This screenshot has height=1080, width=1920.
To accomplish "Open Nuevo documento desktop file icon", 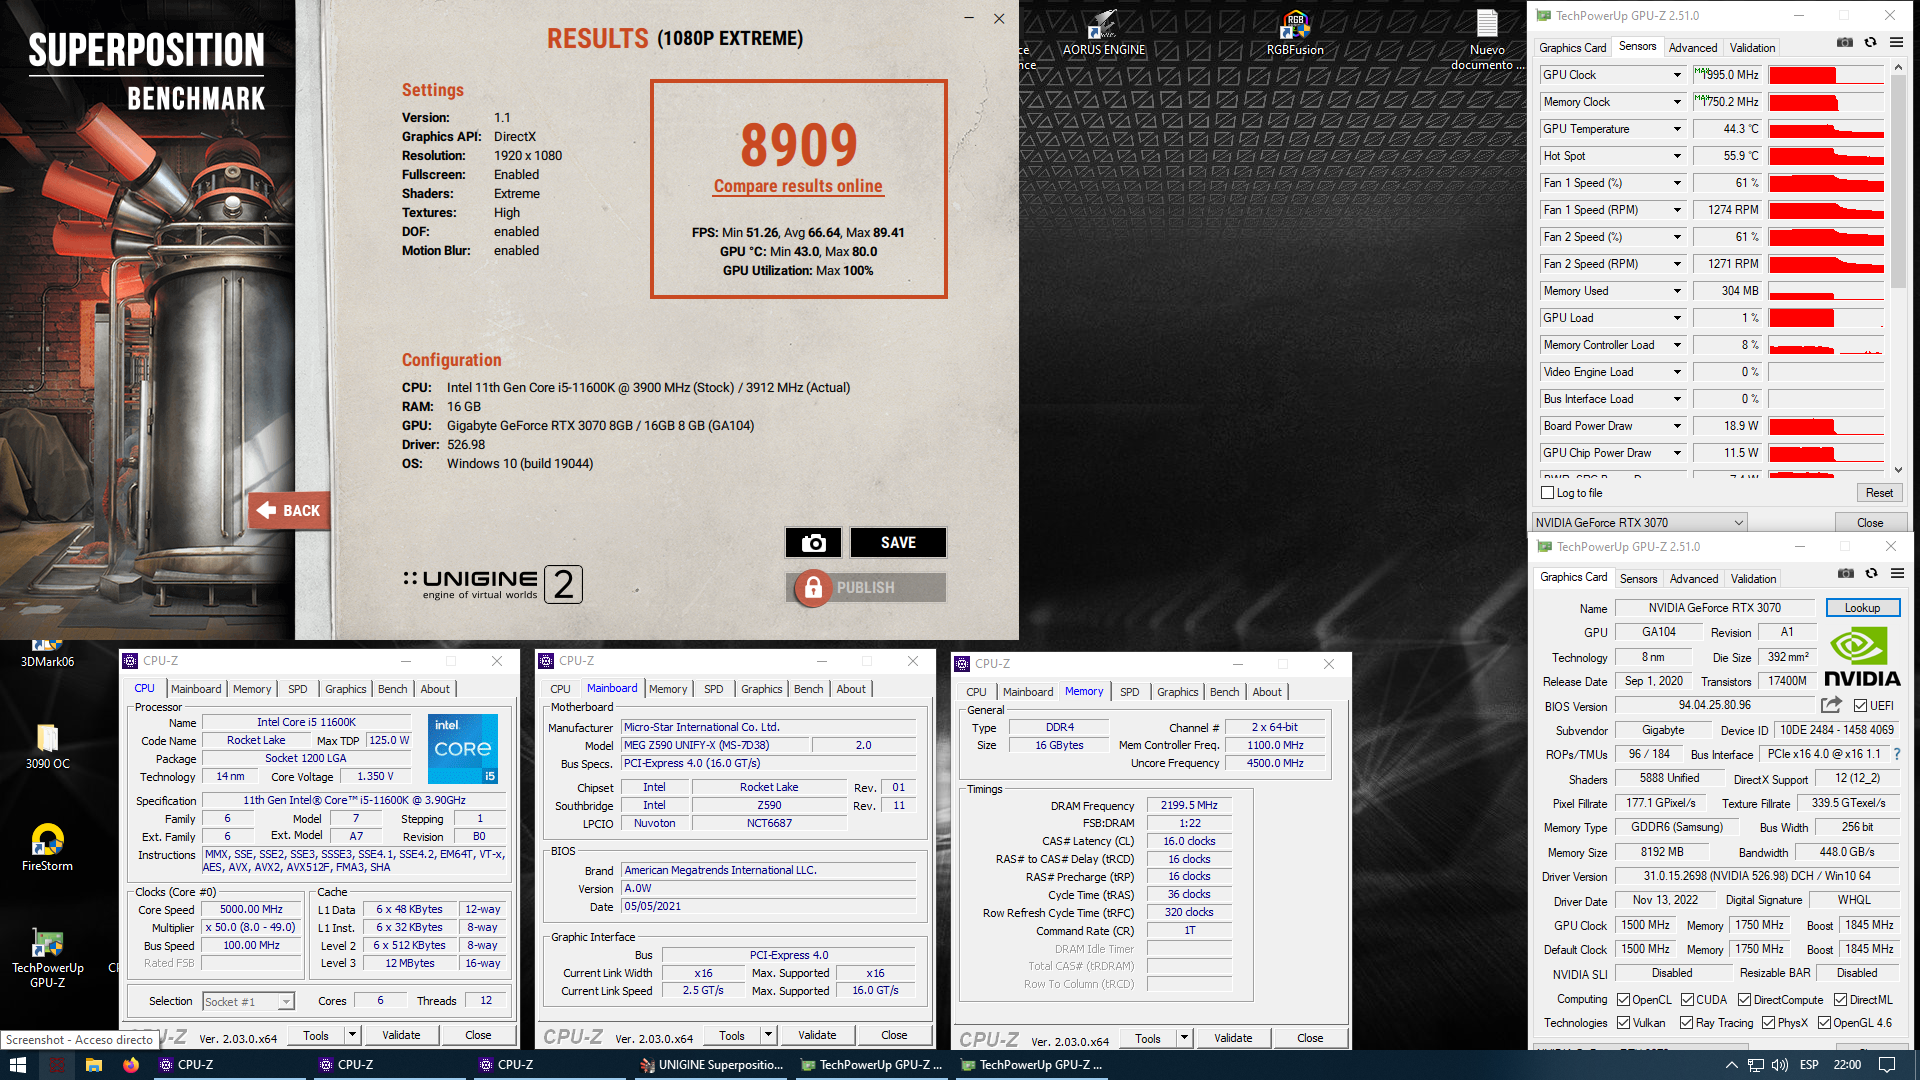I will click(1487, 40).
